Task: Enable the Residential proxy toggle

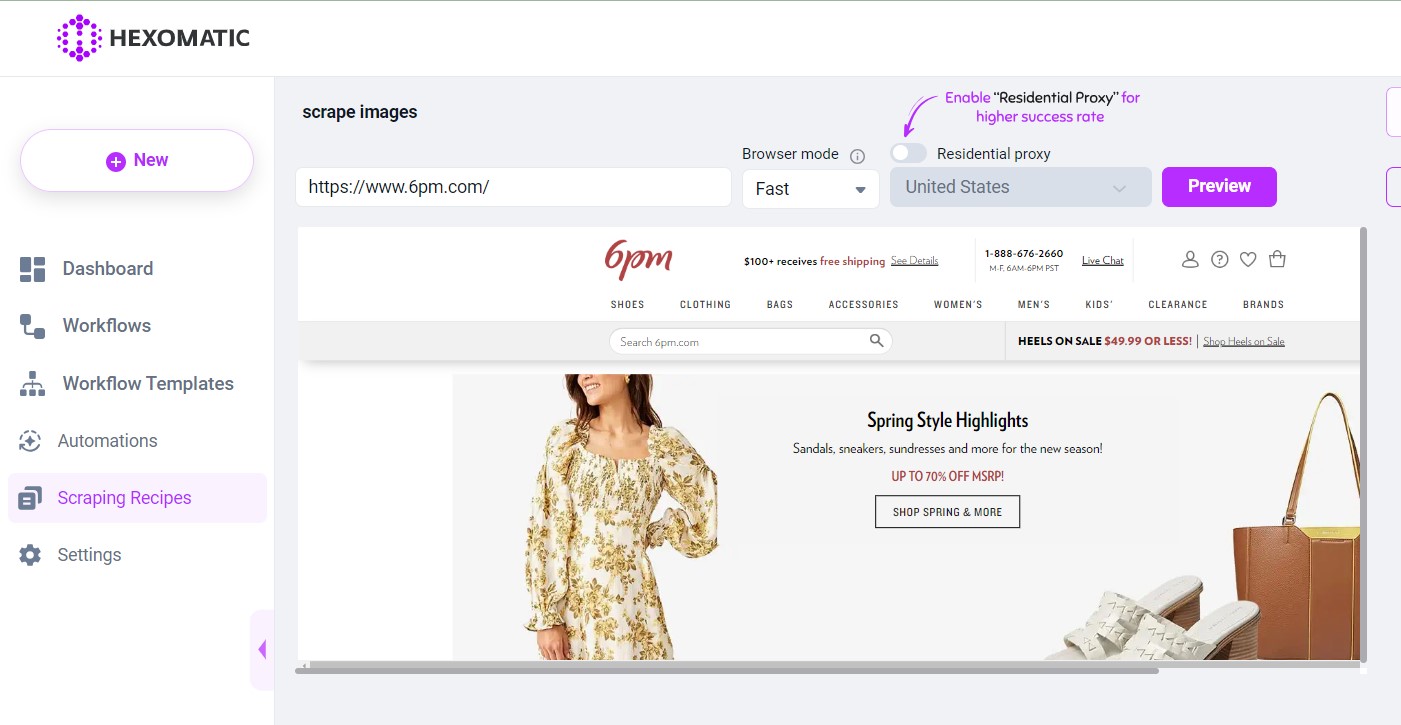Action: (908, 152)
